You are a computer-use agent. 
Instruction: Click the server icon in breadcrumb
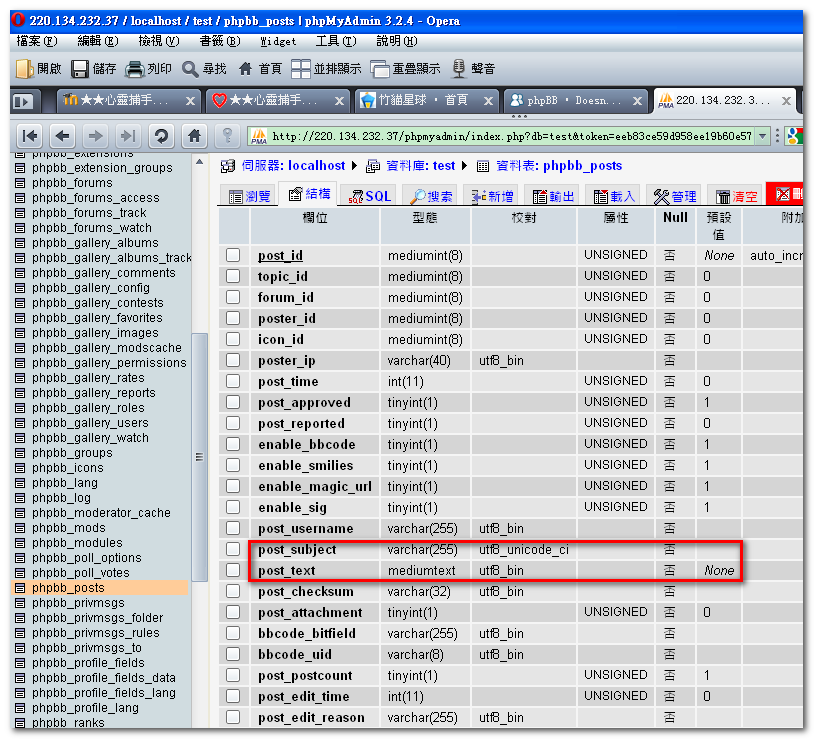tap(227, 166)
